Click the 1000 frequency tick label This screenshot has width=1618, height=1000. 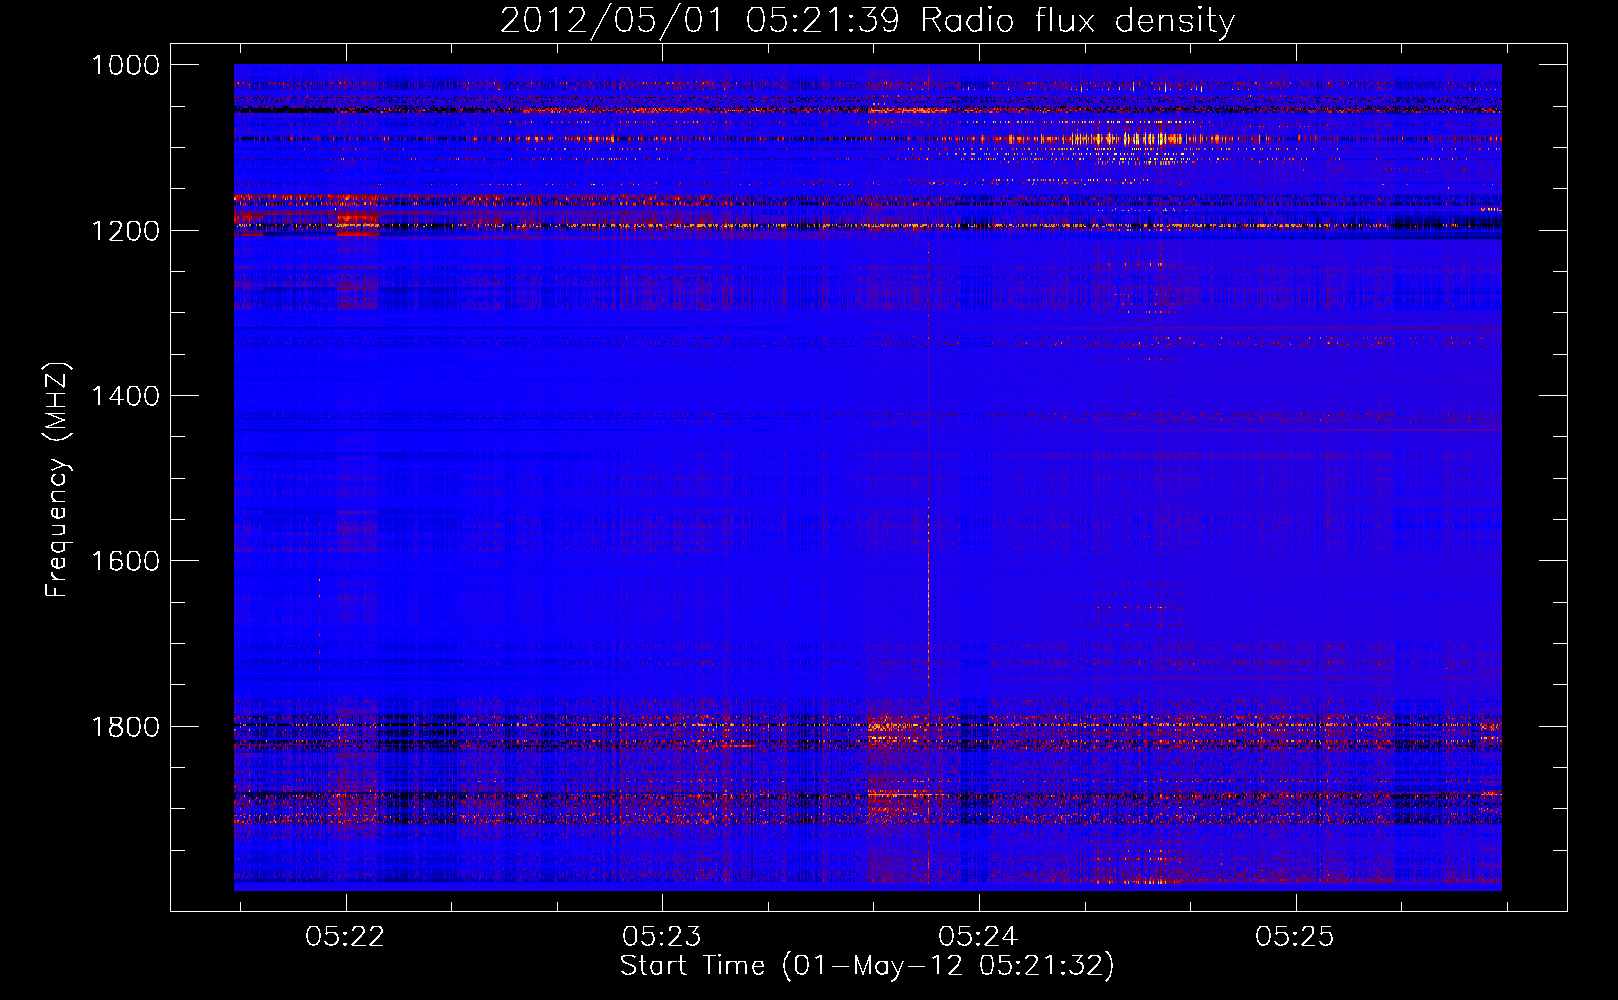[x=125, y=65]
